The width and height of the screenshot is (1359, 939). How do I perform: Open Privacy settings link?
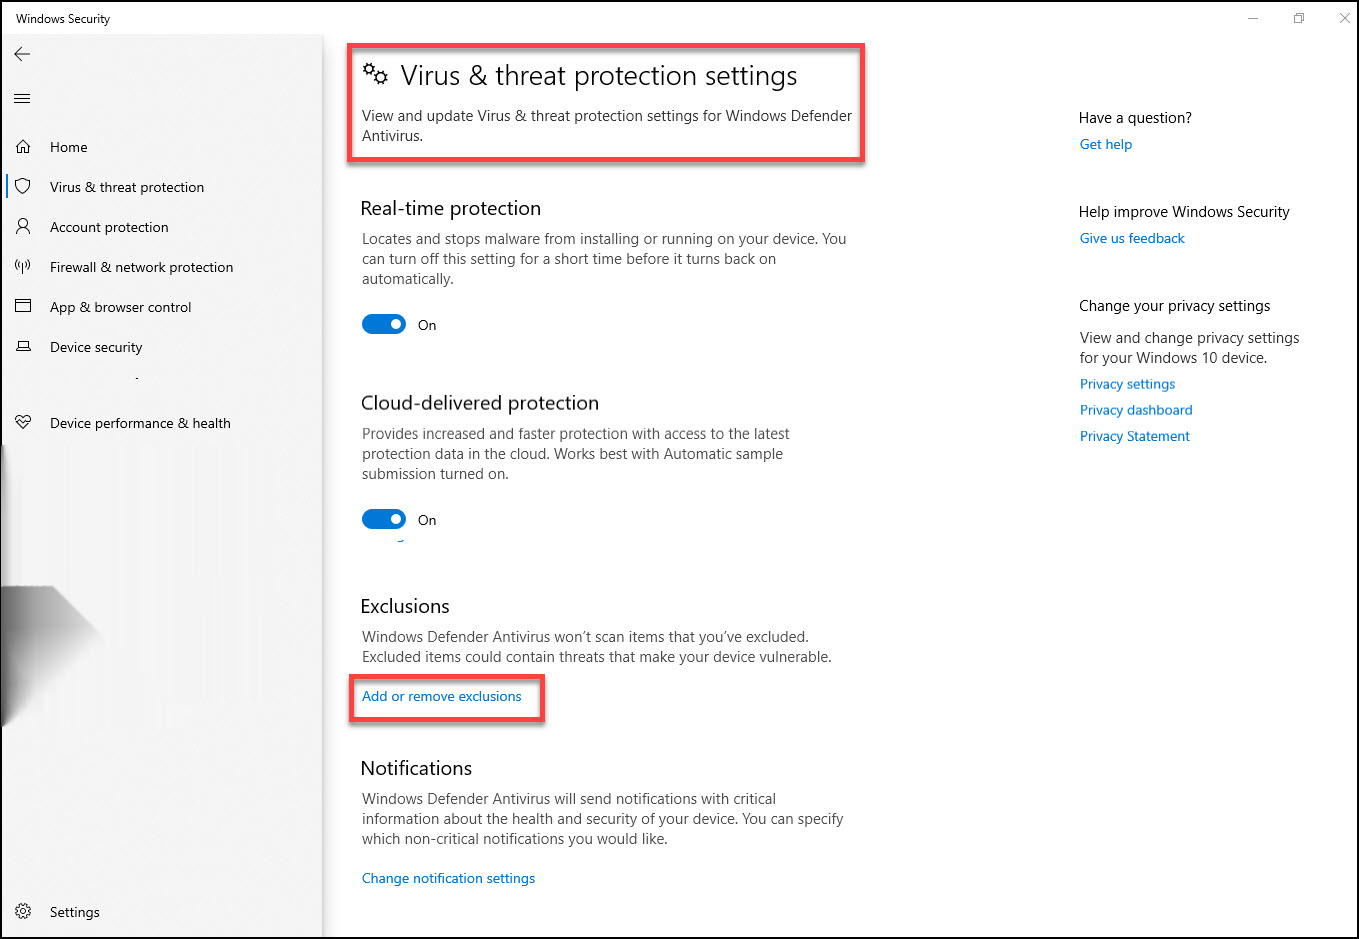click(1127, 384)
